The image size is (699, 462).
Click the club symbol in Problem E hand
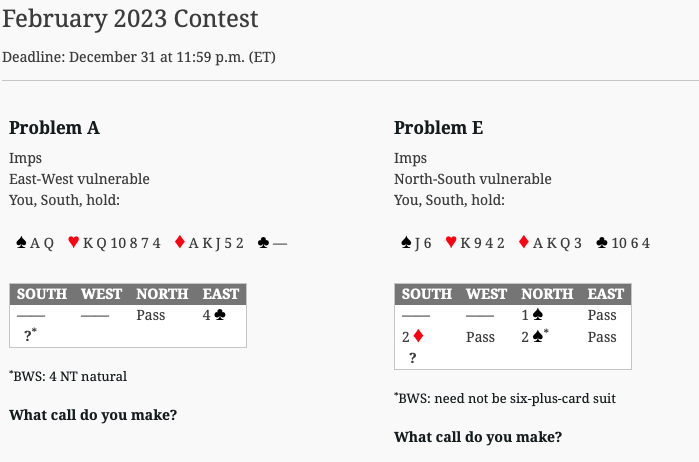pos(602,243)
